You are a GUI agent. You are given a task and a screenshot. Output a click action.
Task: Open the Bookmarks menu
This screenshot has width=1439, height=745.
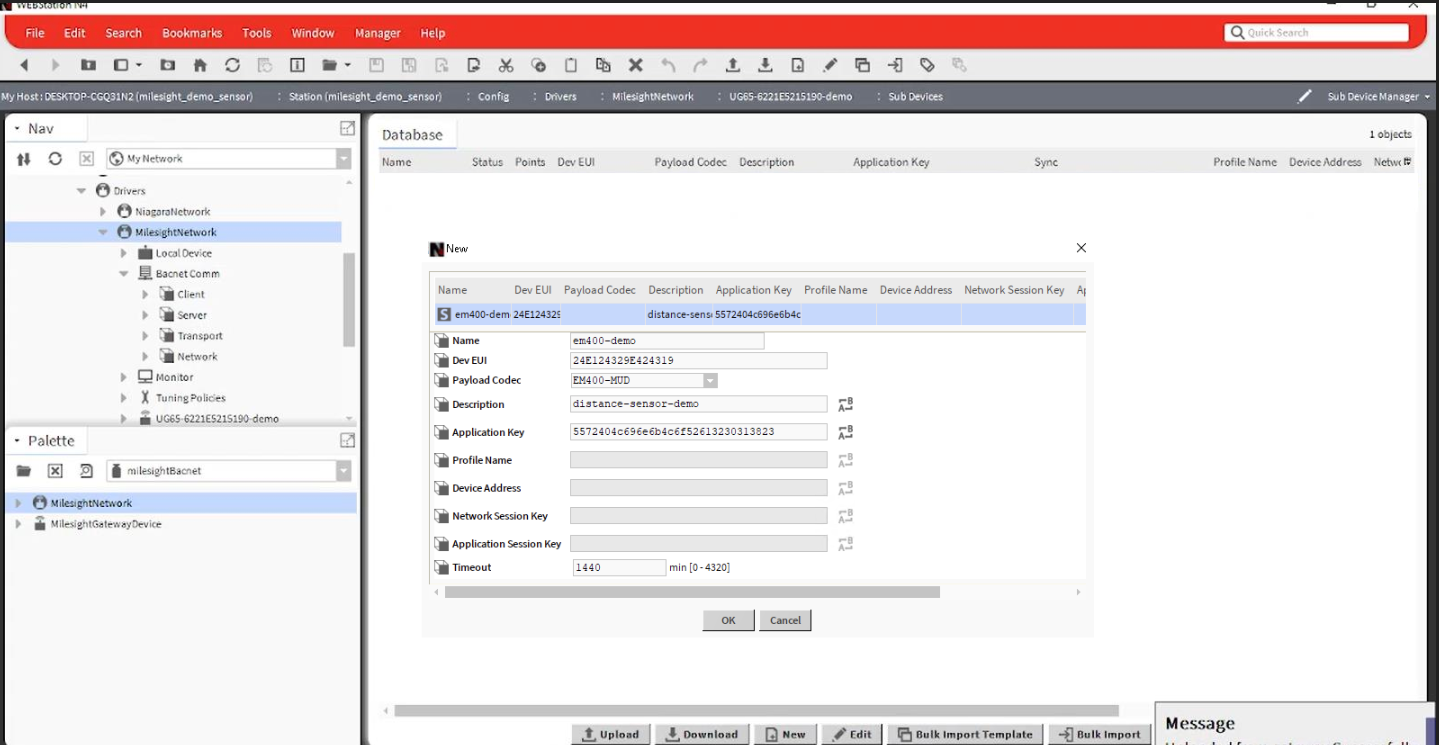(x=192, y=33)
